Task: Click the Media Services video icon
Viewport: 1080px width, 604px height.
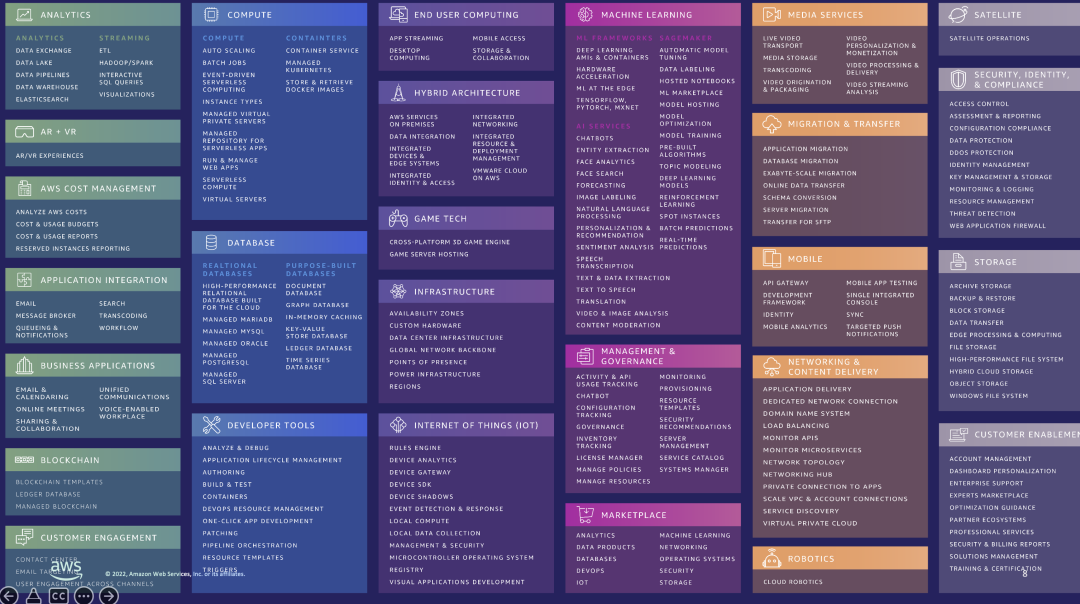Action: [771, 14]
